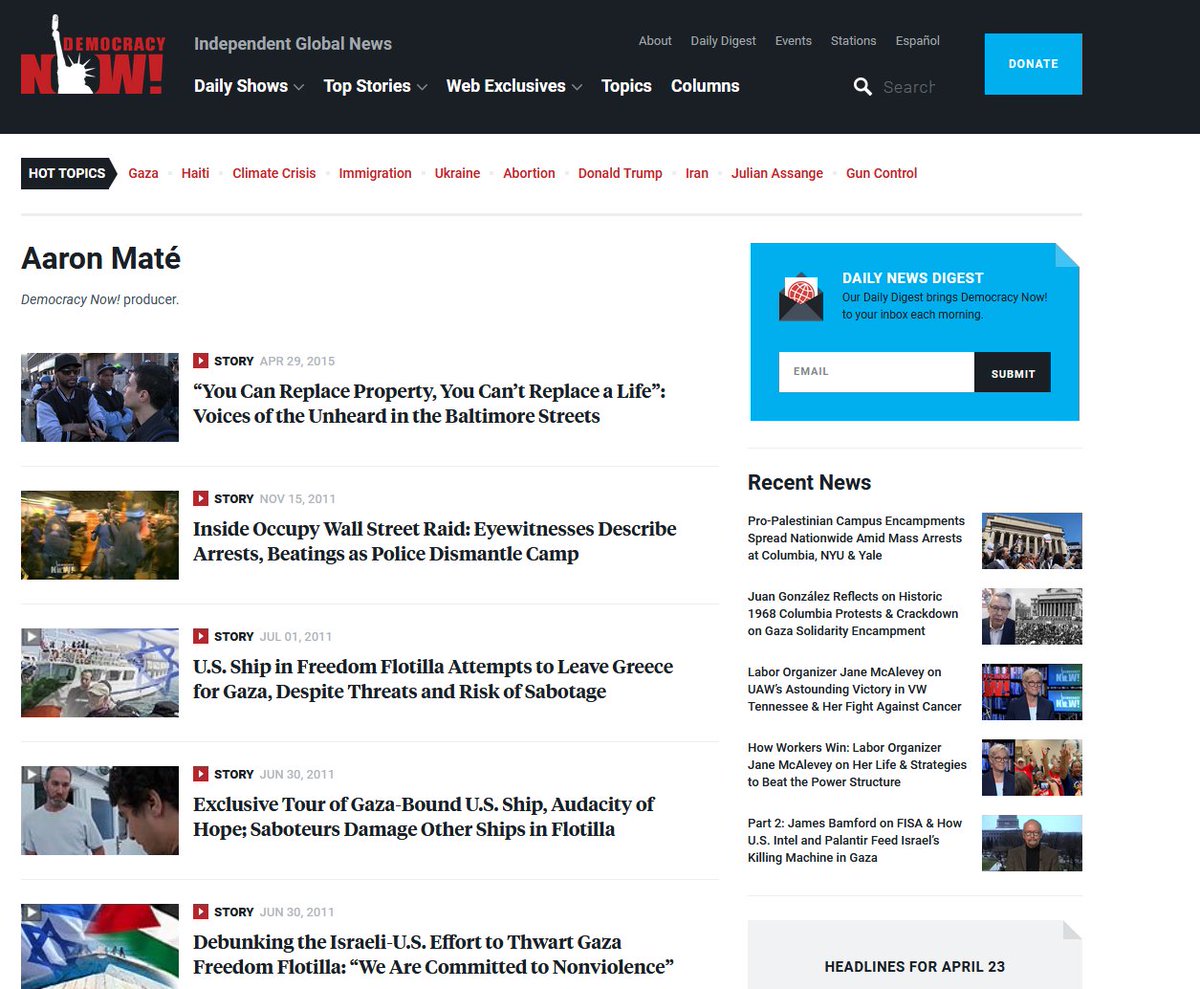Click the red story icon beside Apr 29, 2015
Screen dimensions: 1200x989
pos(200,361)
